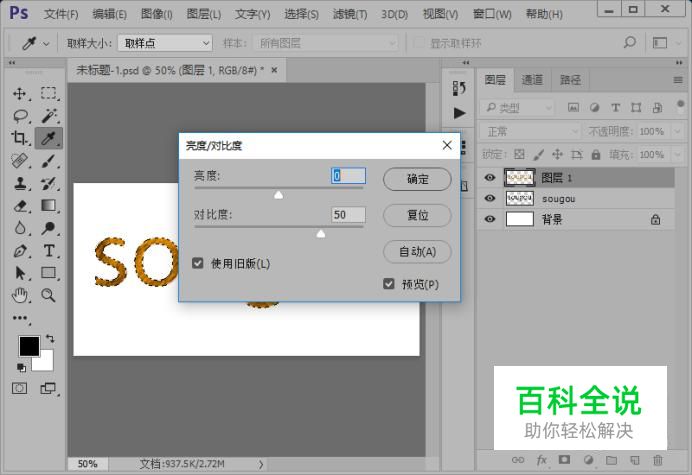
Task: Select the Crop tool
Action: [x=19, y=138]
